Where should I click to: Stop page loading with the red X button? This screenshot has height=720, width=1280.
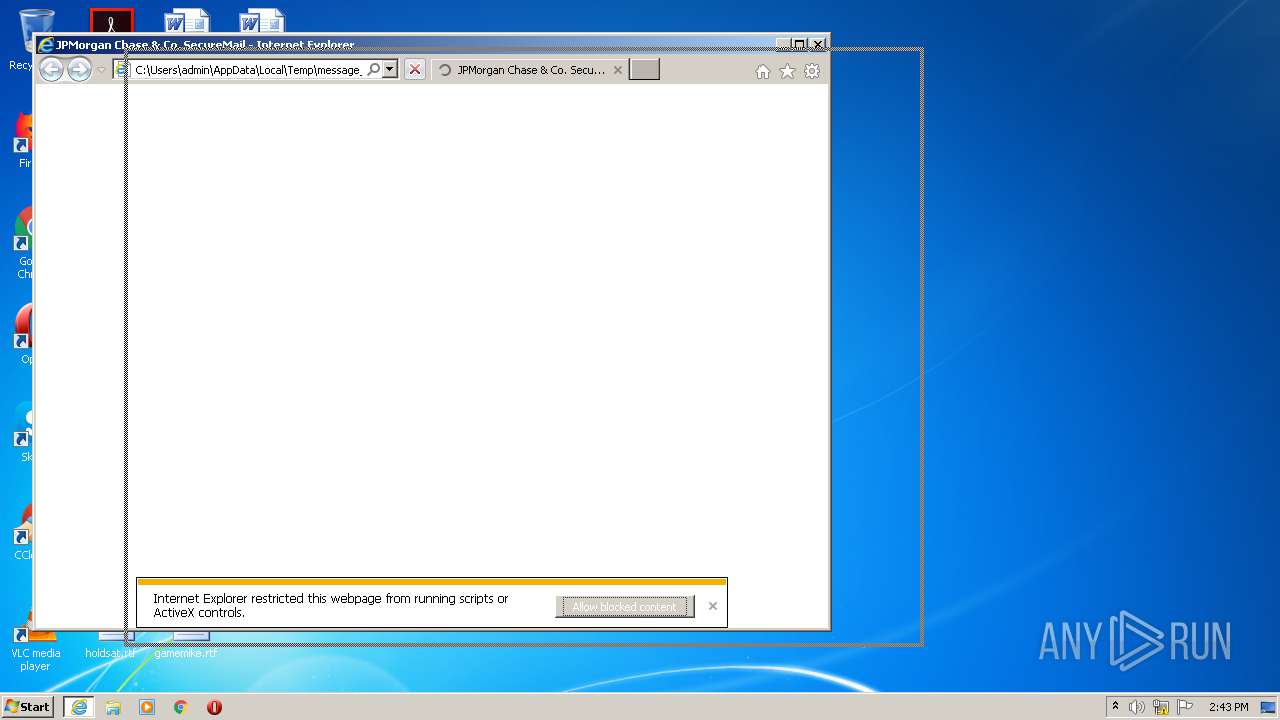[x=415, y=69]
